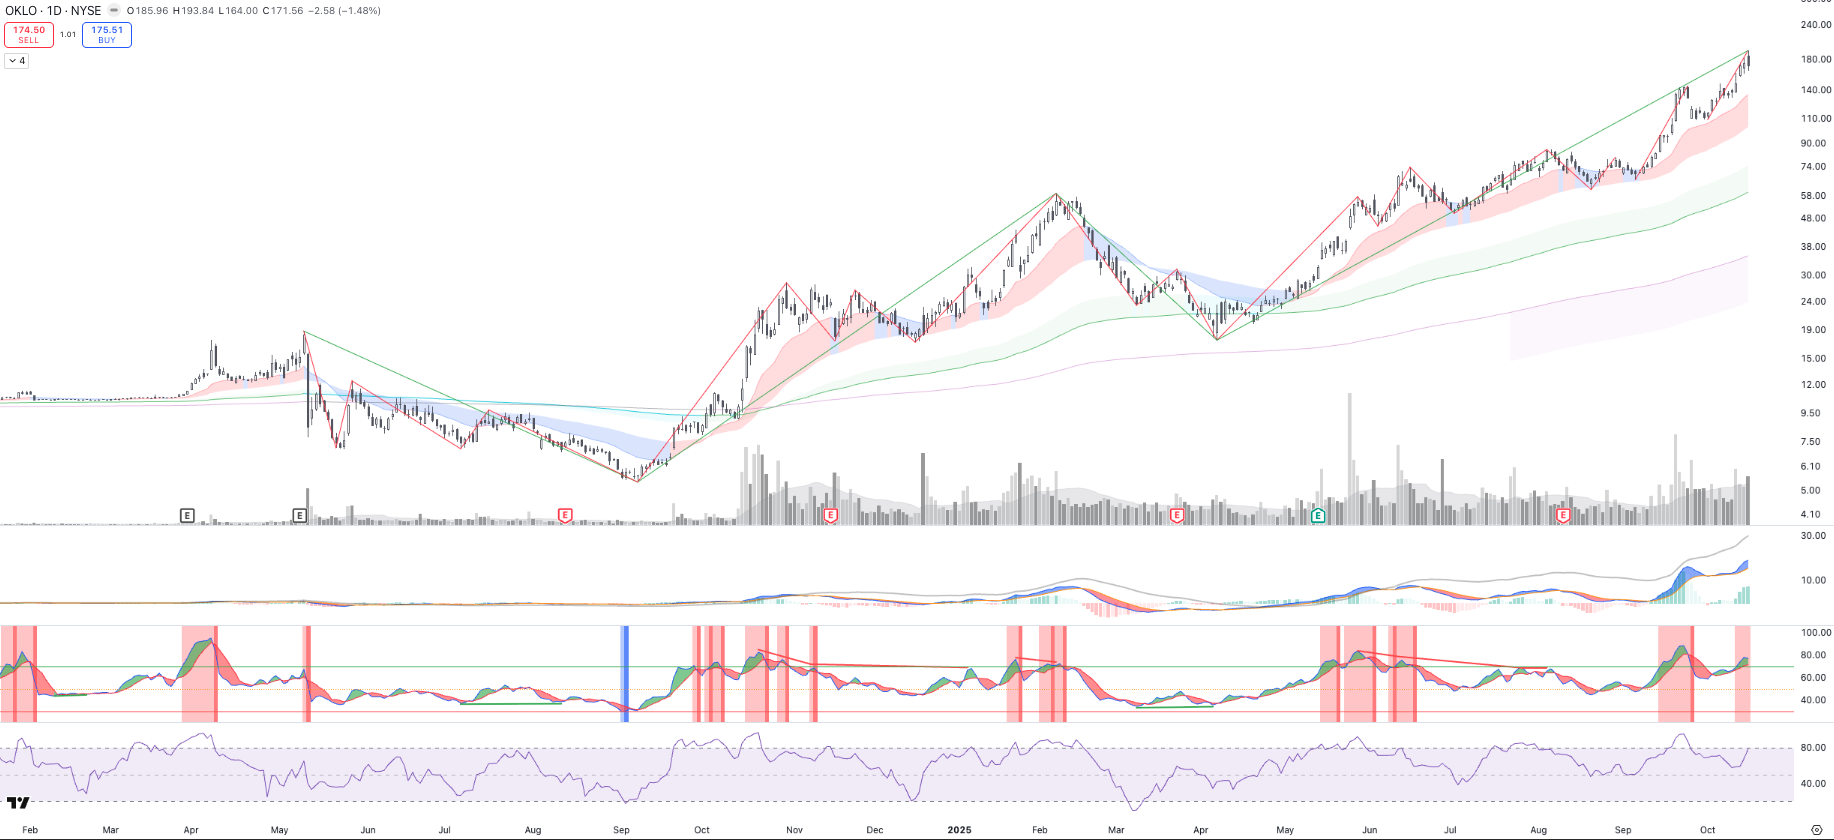Click the 240.00 label on the price scale
The image size is (1834, 840).
1815,25
